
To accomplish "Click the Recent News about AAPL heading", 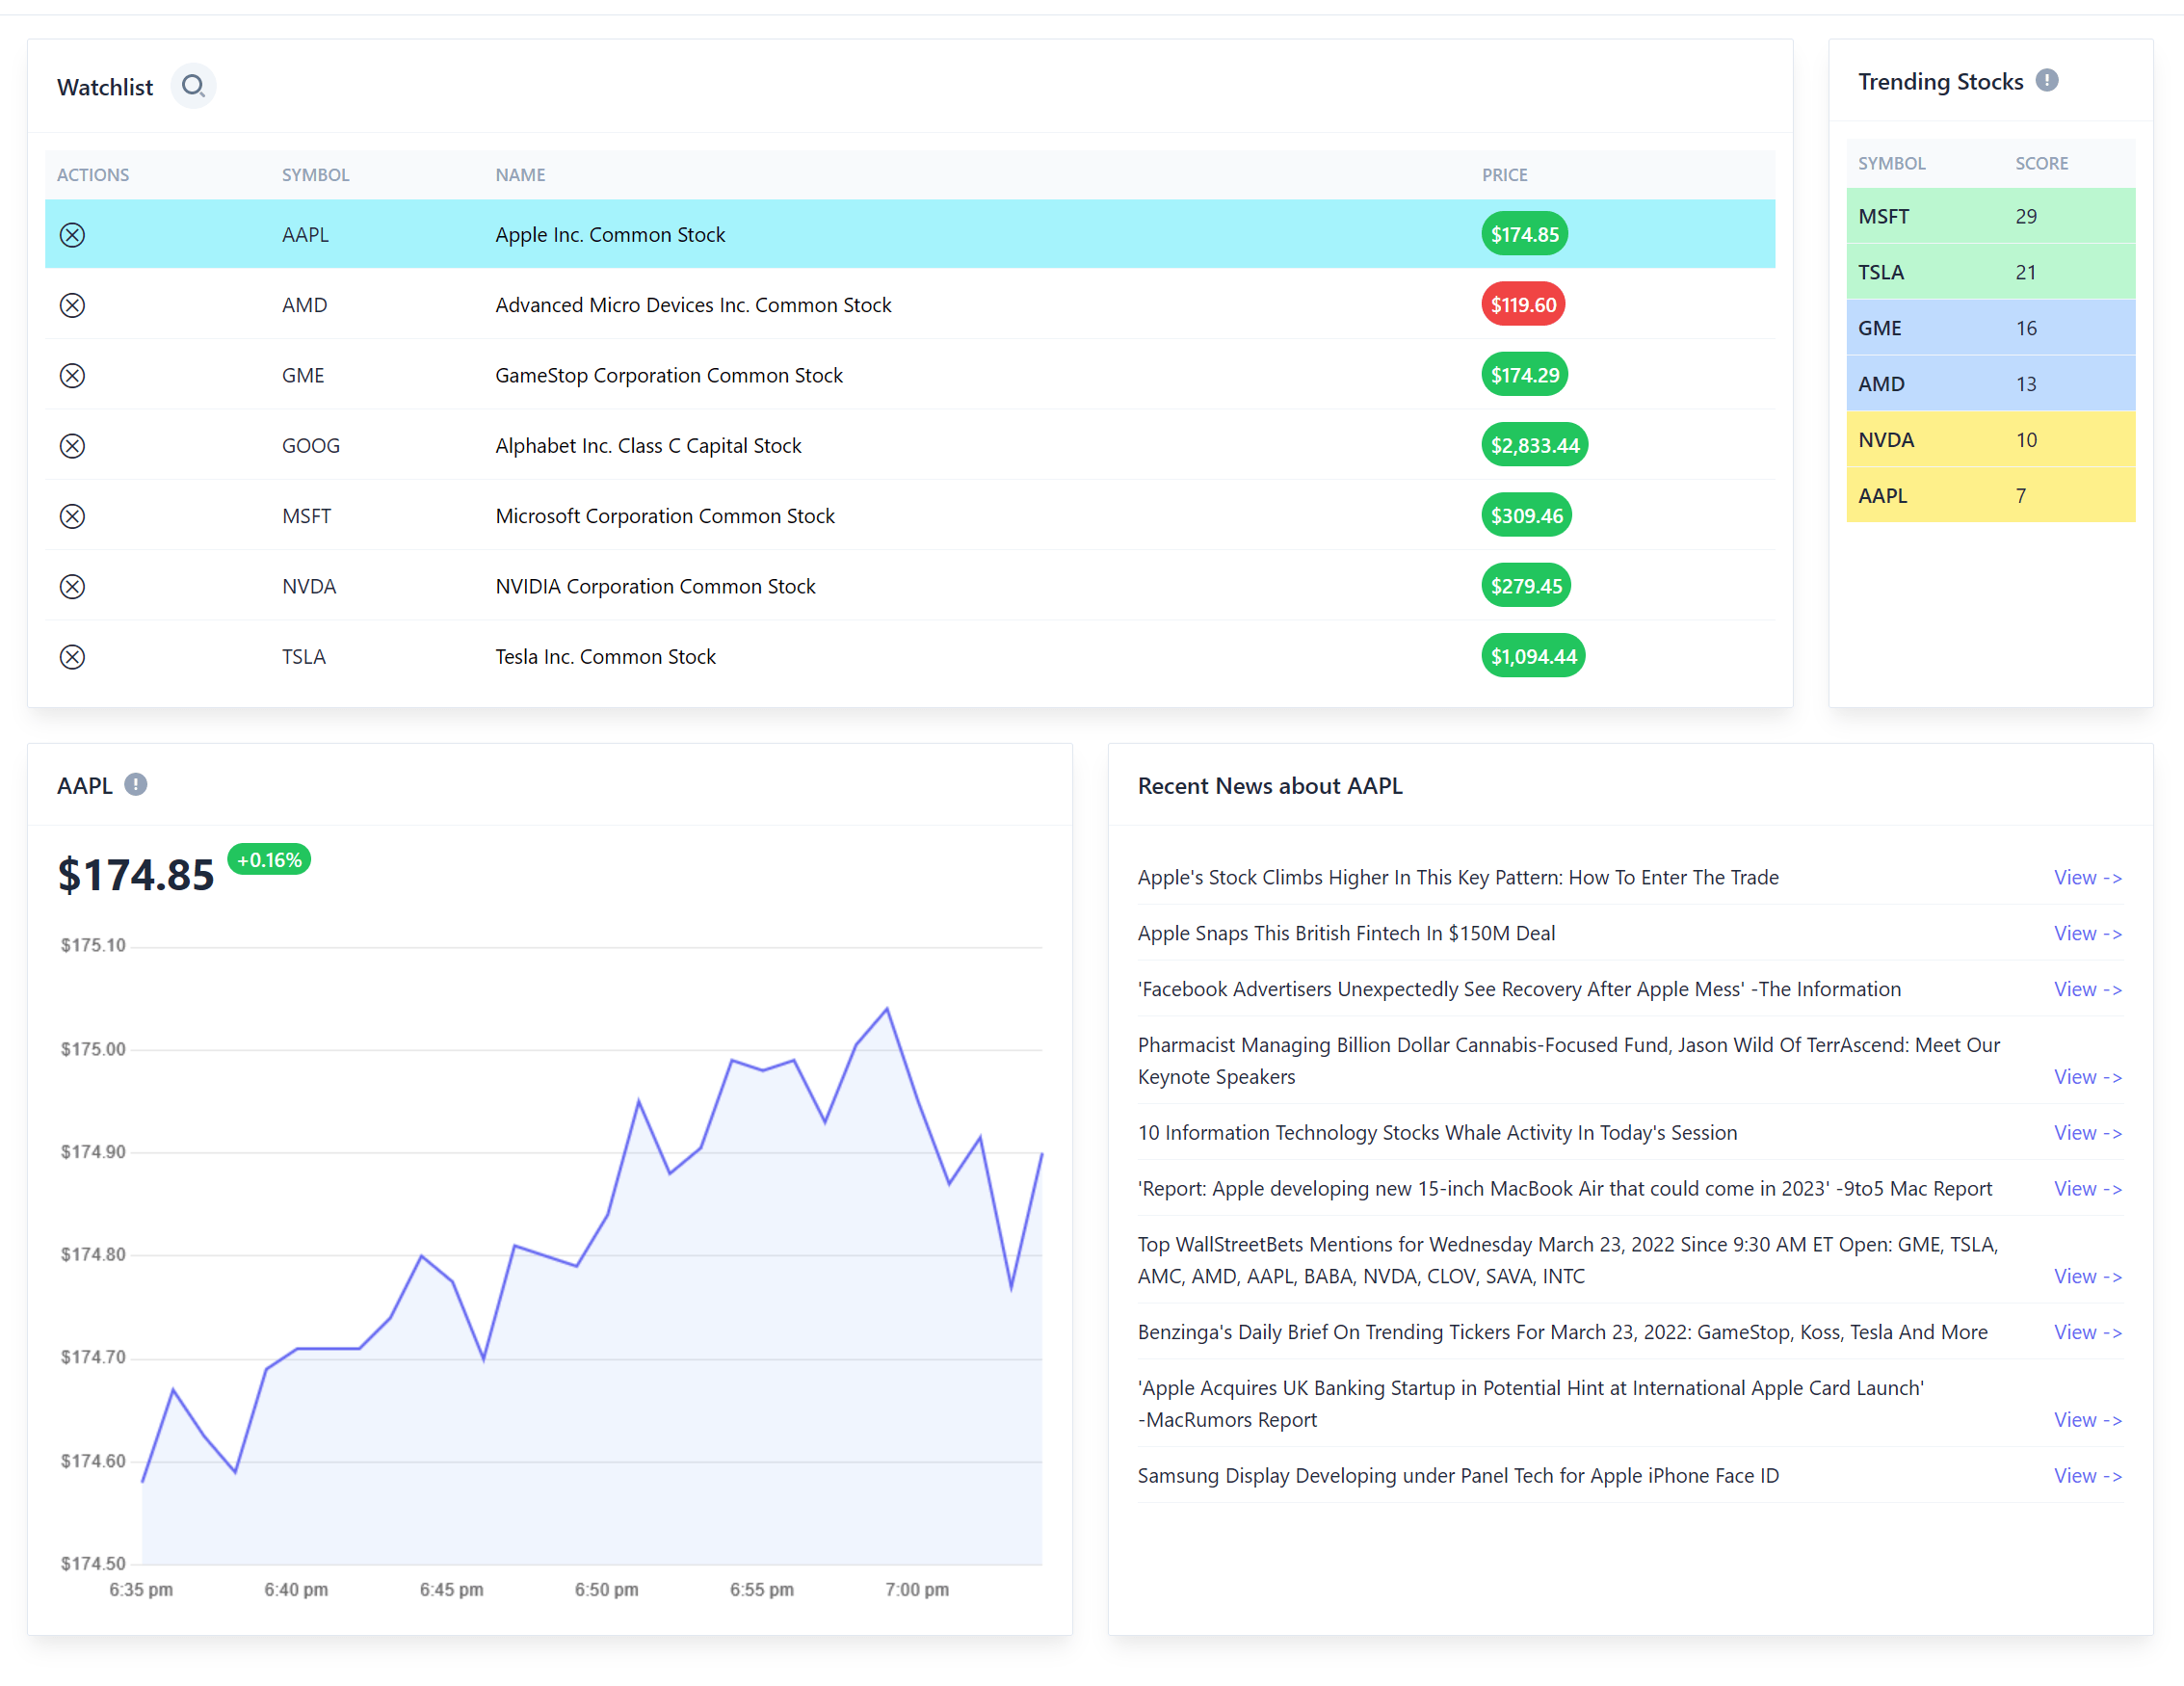I will point(1270,786).
